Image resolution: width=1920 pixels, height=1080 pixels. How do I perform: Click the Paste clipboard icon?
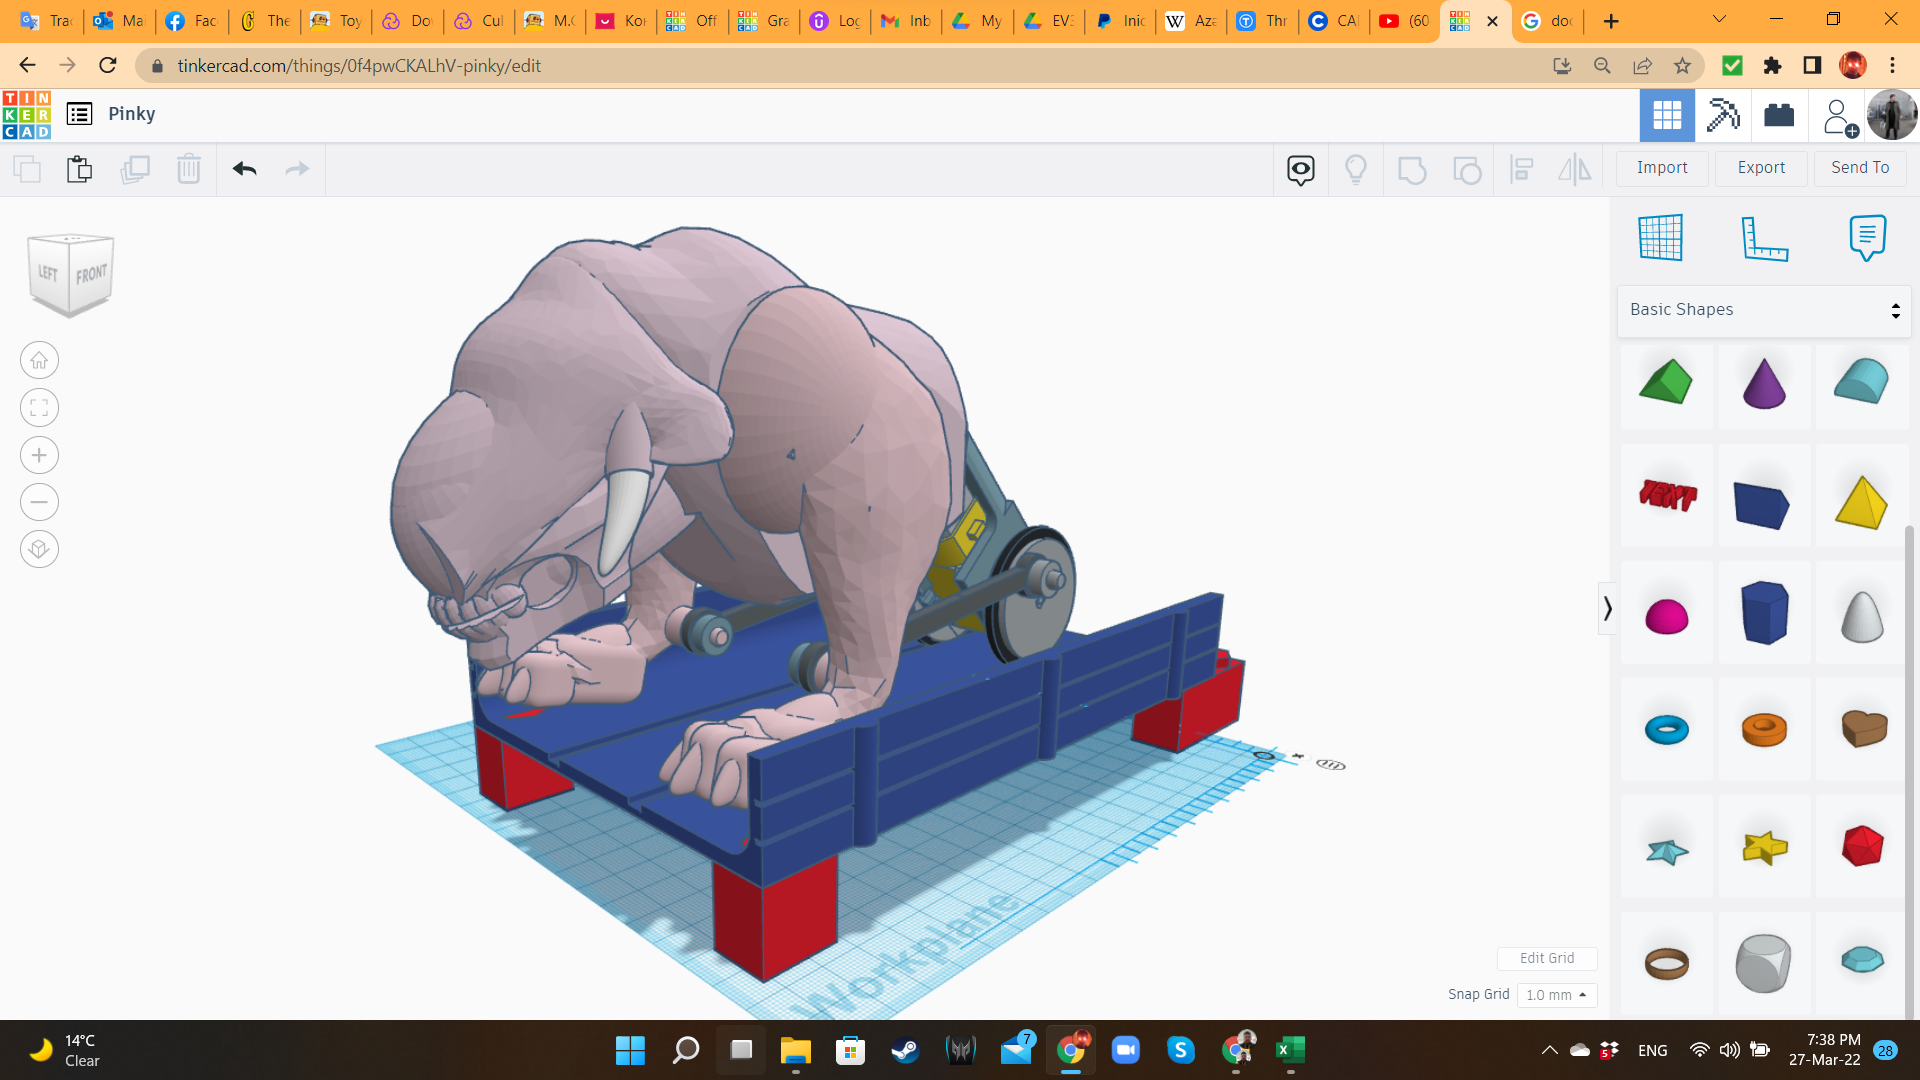click(80, 169)
